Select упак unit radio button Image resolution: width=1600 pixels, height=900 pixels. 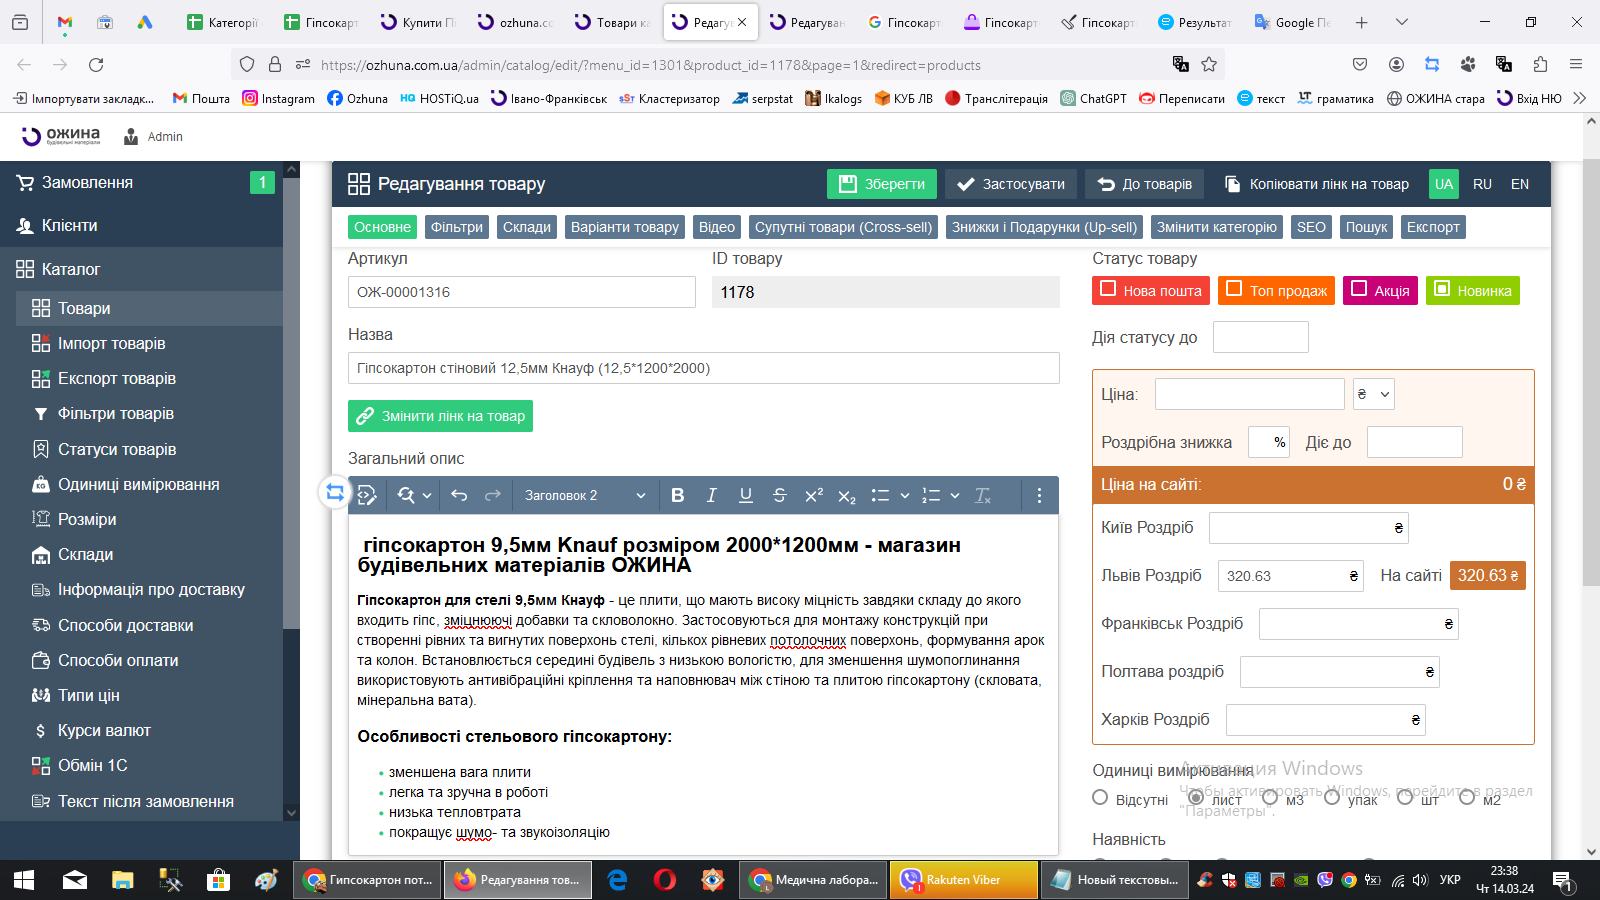tap(1332, 798)
